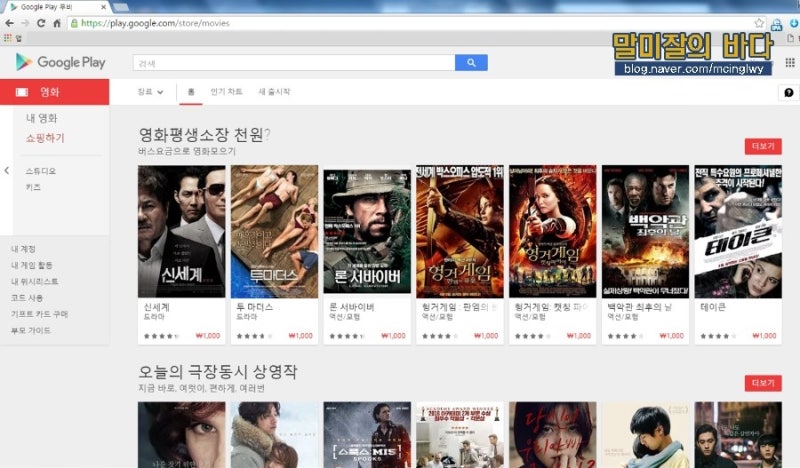Click 더보기 button for 영화평생소장 천원 section

coord(763,146)
